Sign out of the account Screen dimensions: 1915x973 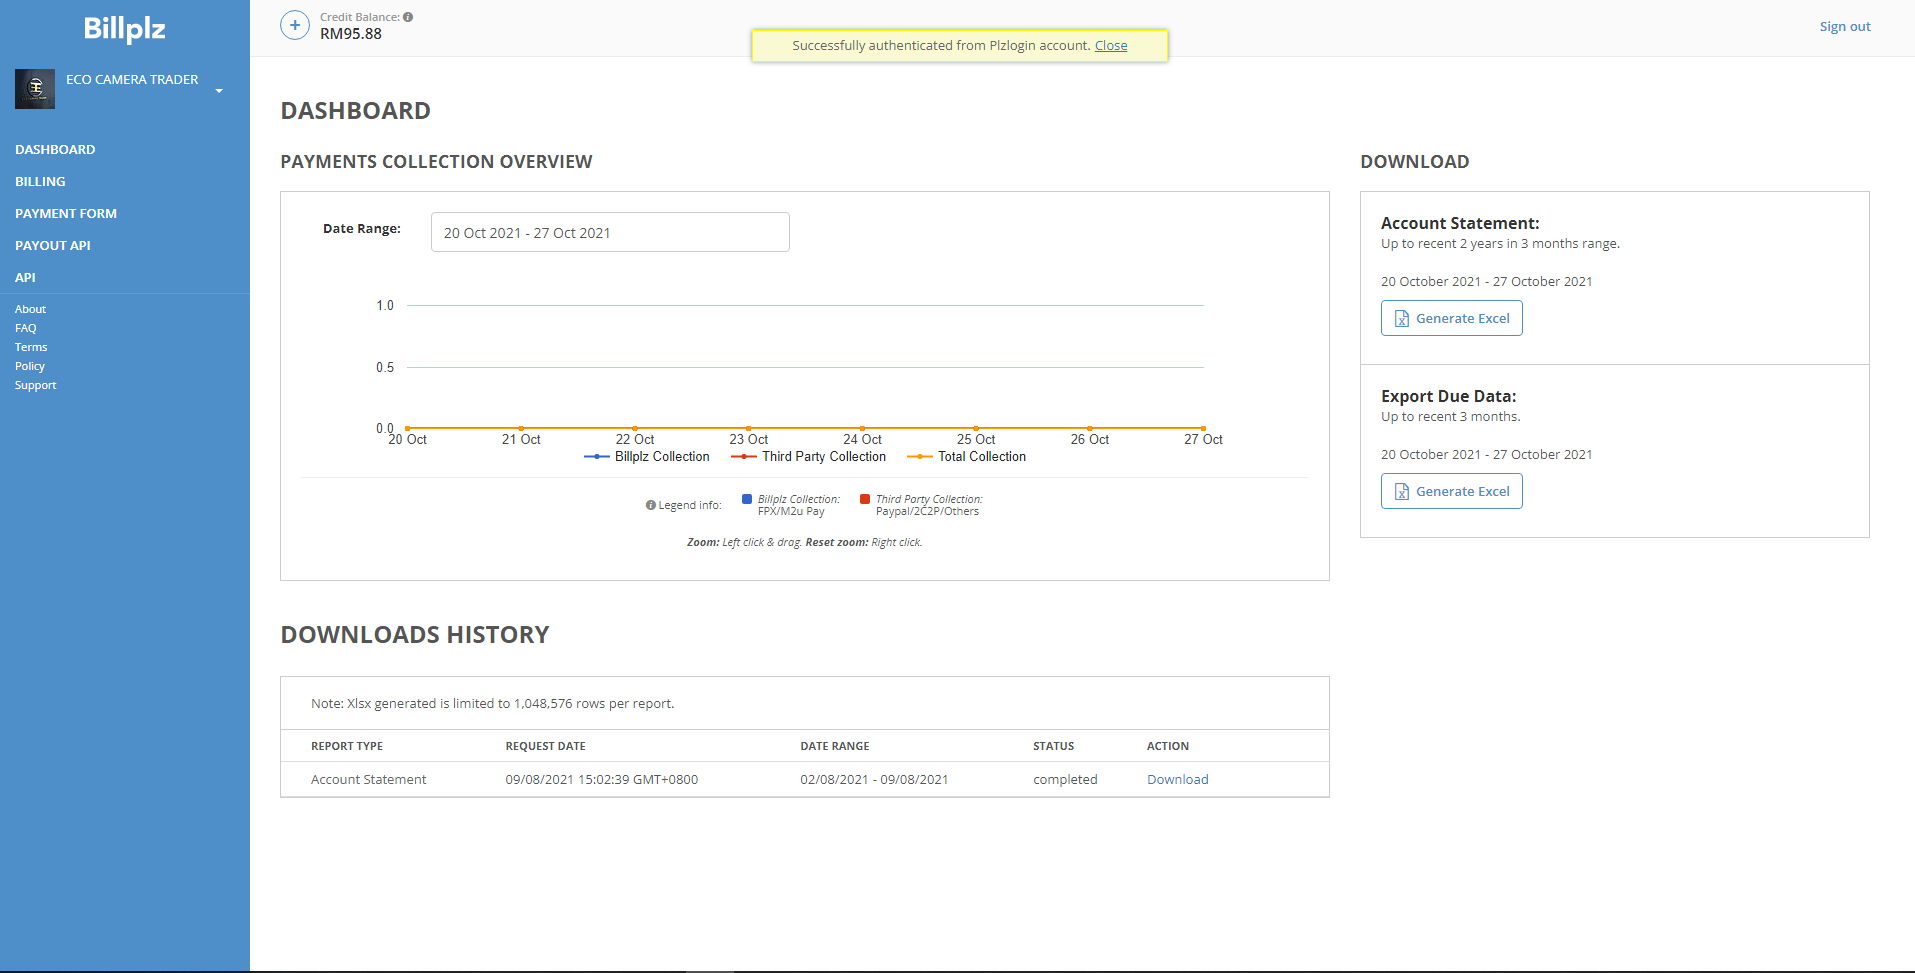1844,27
